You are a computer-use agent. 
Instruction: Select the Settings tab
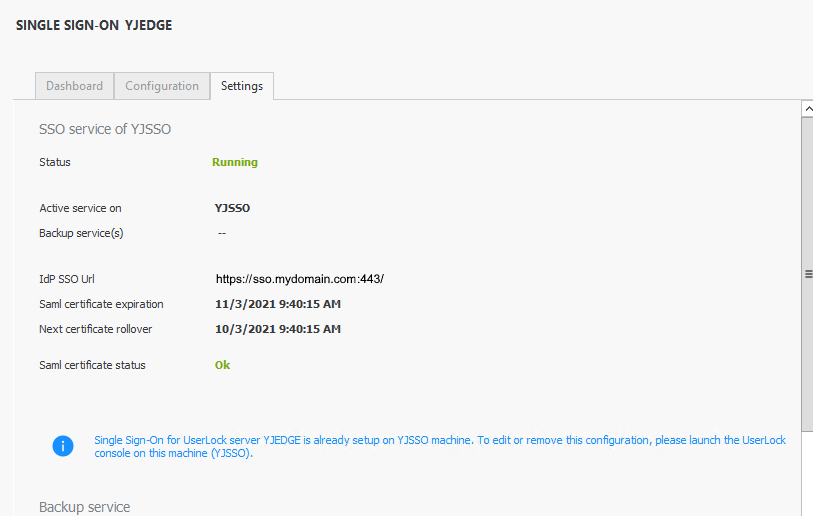[242, 86]
